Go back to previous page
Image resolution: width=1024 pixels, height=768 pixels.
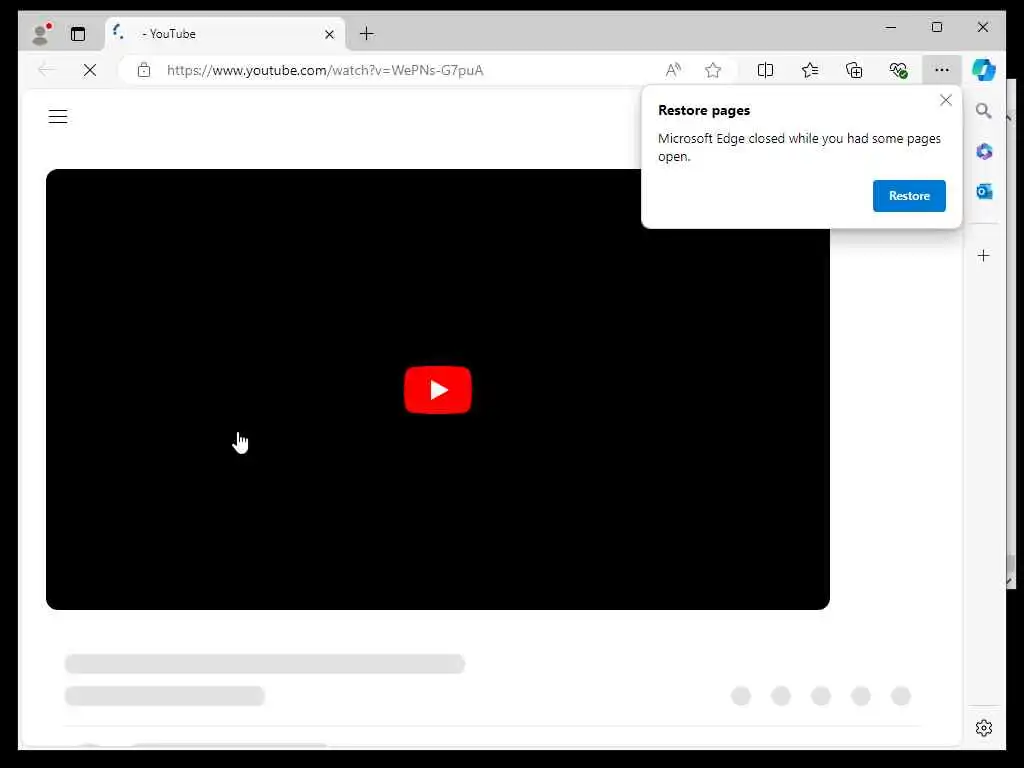46,70
